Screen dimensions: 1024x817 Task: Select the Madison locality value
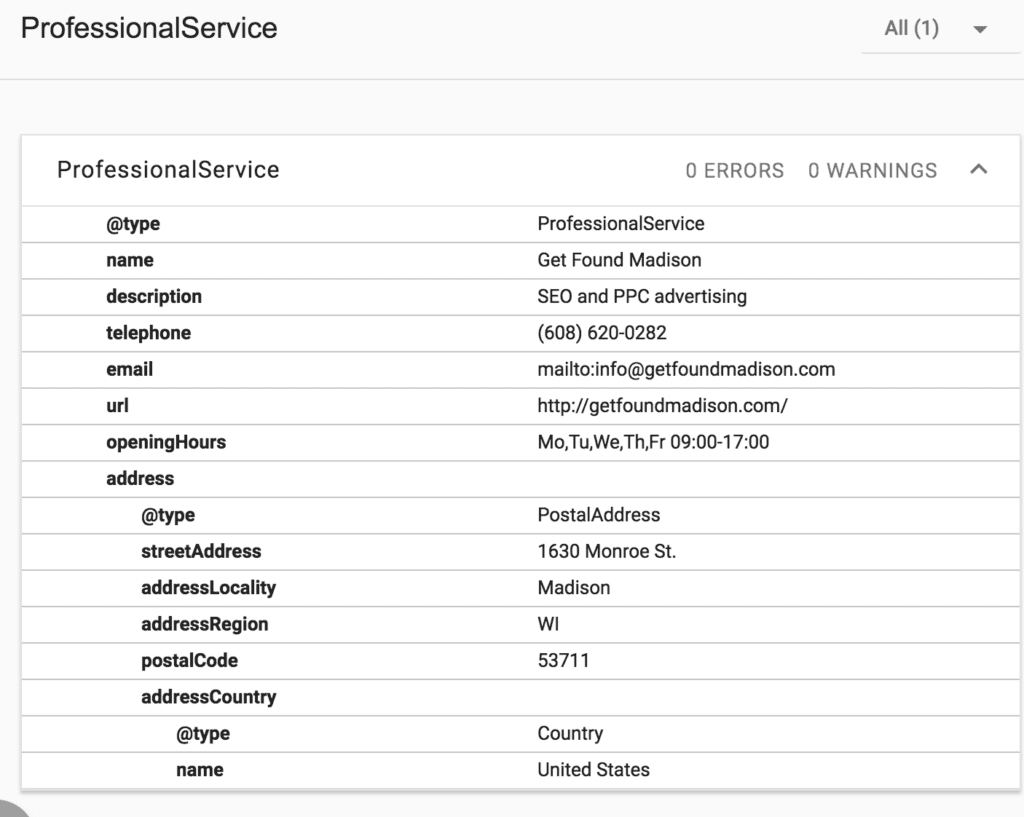pos(574,588)
